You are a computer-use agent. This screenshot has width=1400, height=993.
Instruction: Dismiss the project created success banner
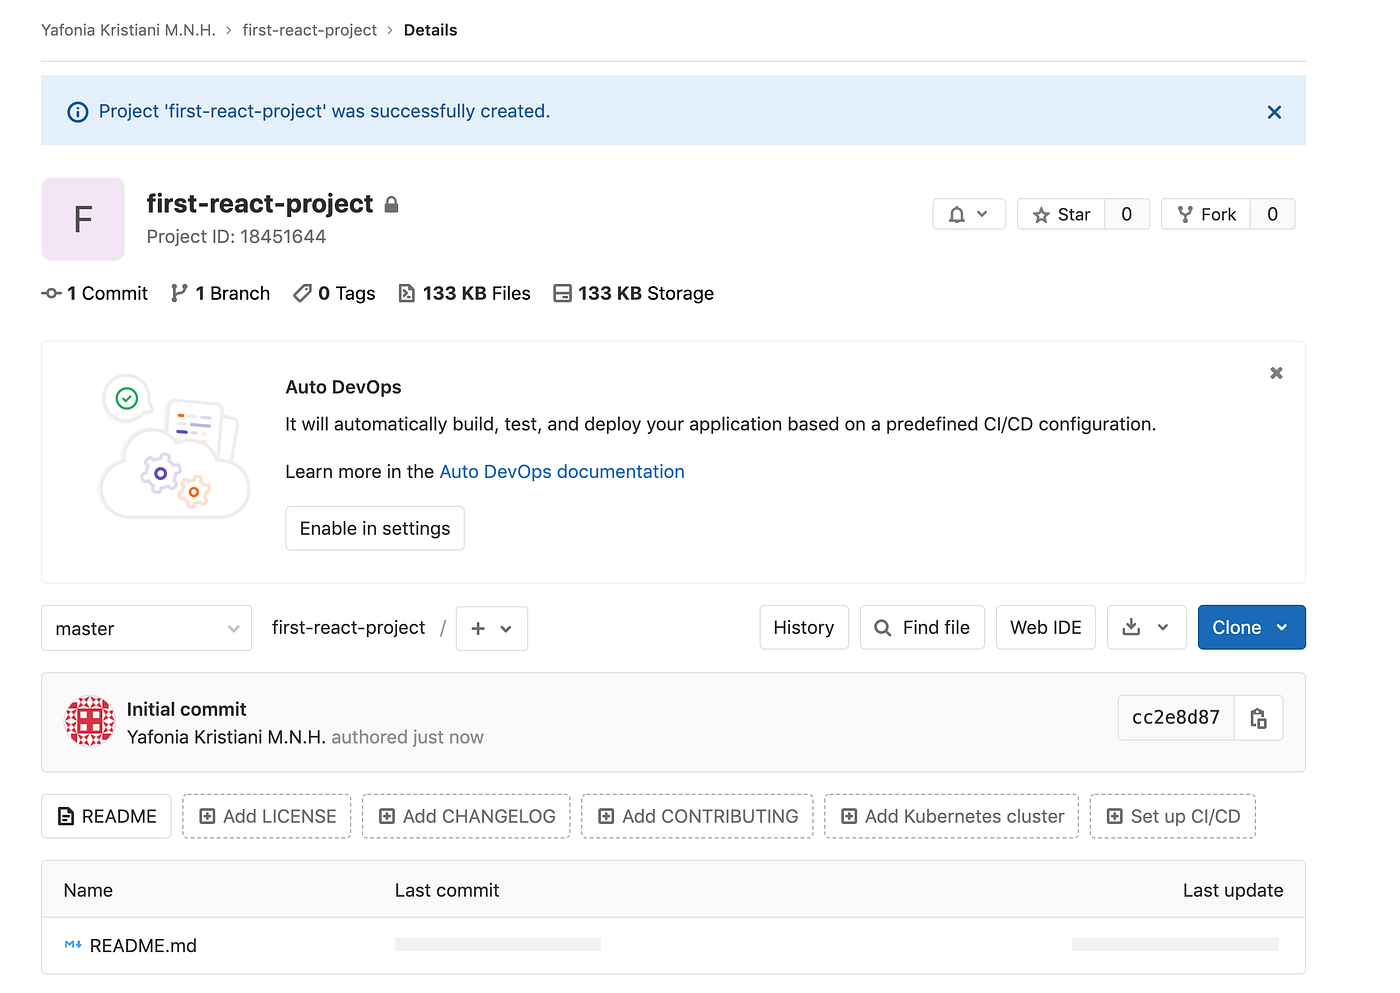1274,112
